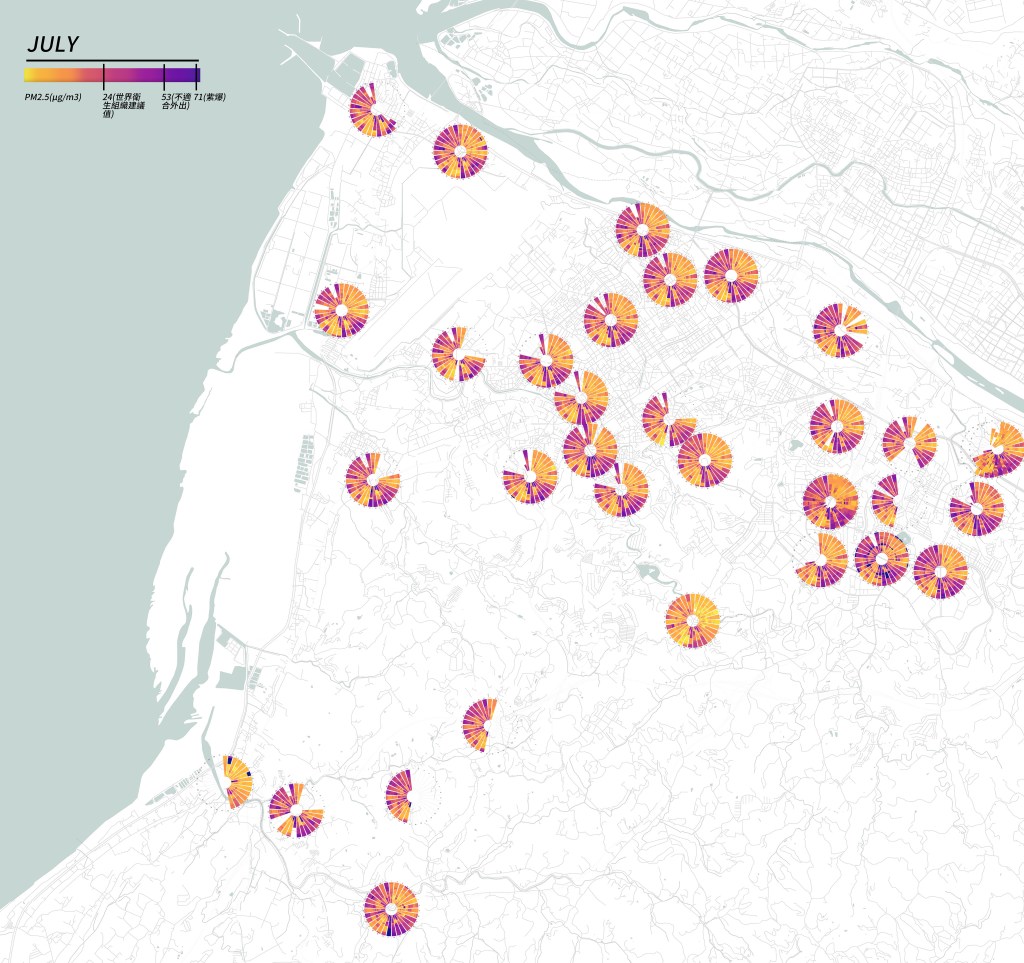Select the isolated radial chart in the northeast
The height and width of the screenshot is (963, 1024).
[x=839, y=330]
